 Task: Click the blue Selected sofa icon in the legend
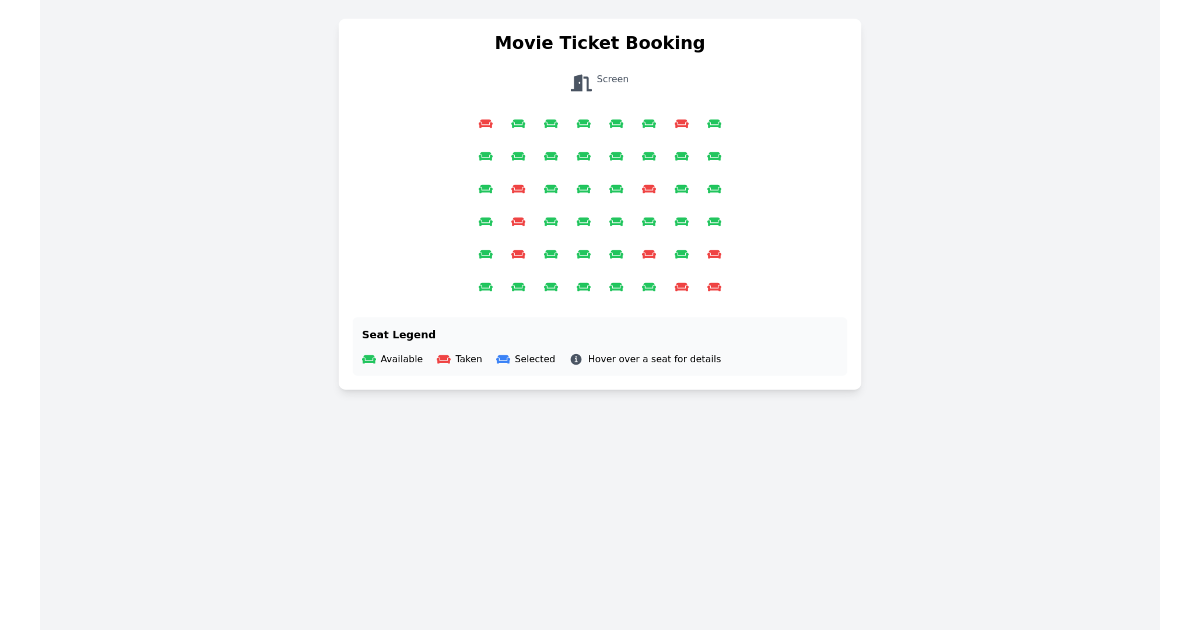503,358
